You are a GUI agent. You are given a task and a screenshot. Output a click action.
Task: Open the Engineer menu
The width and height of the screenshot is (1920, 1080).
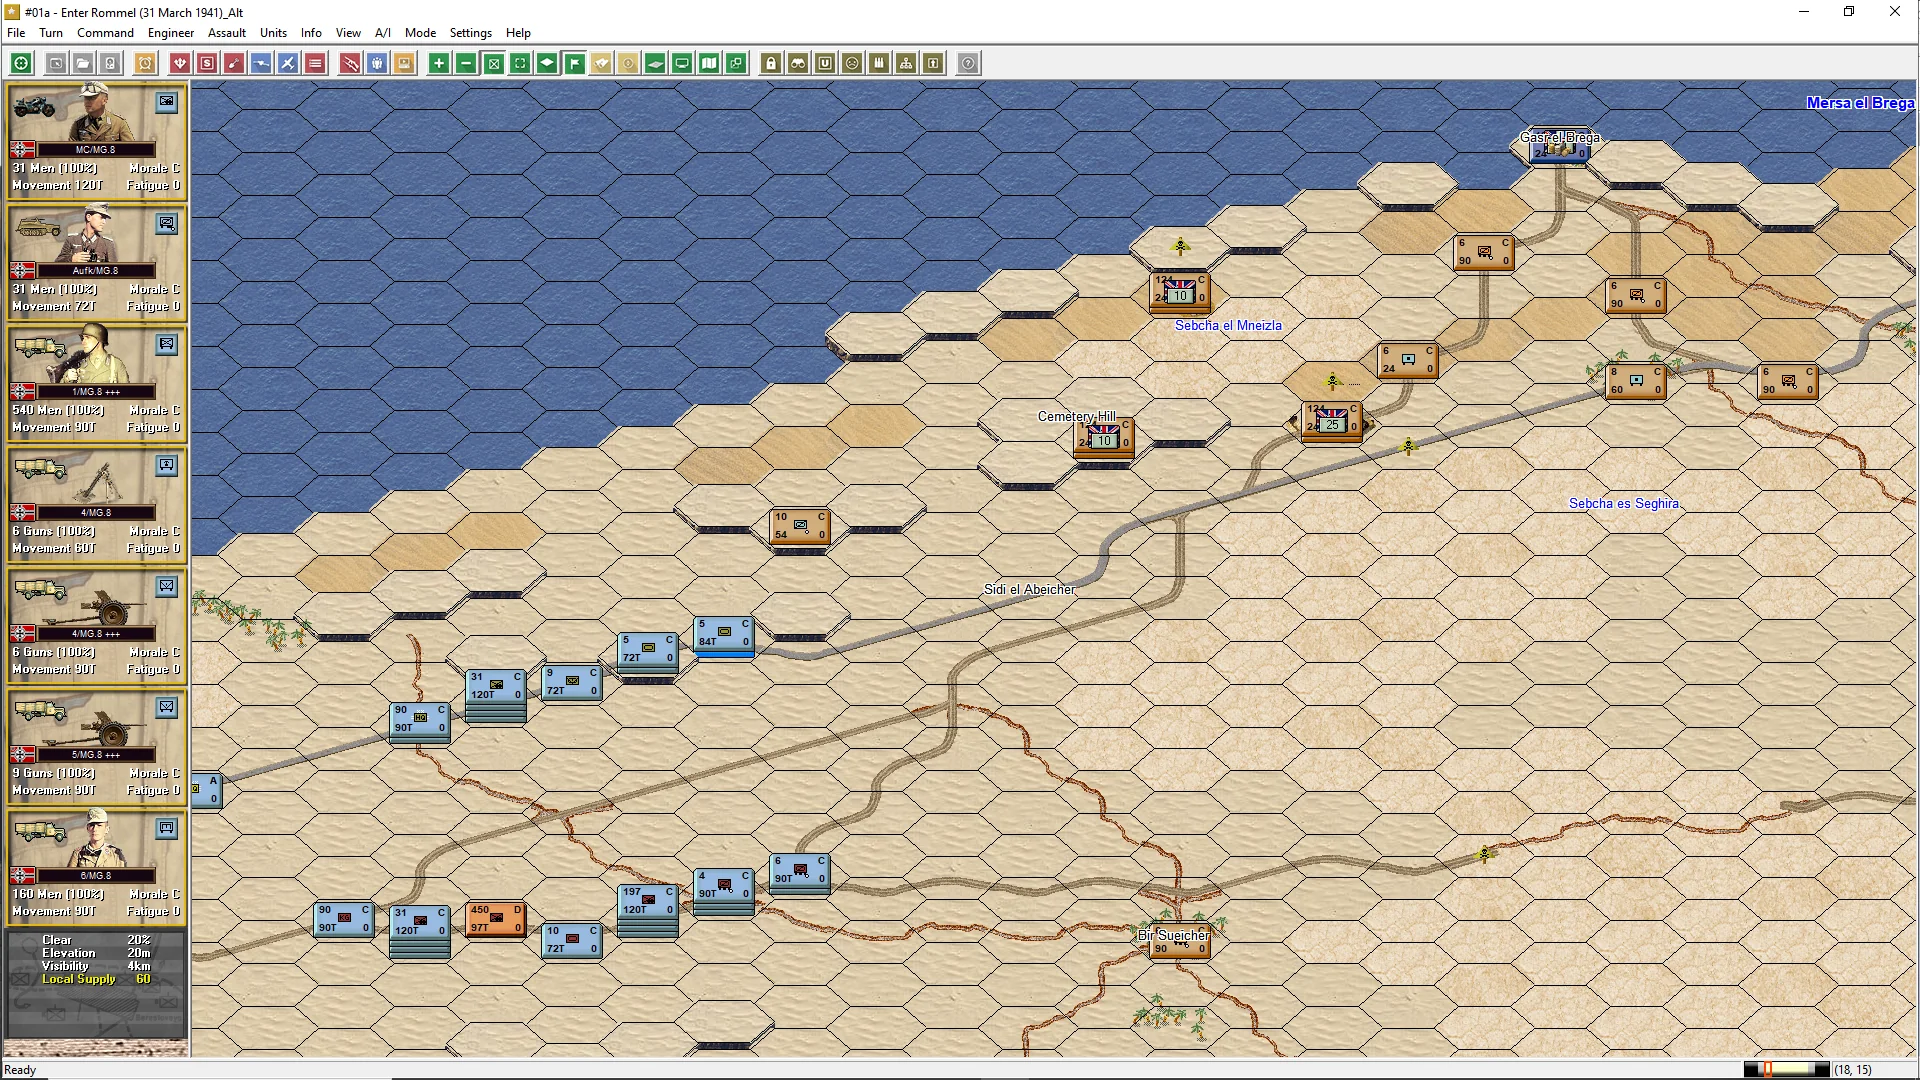[171, 33]
